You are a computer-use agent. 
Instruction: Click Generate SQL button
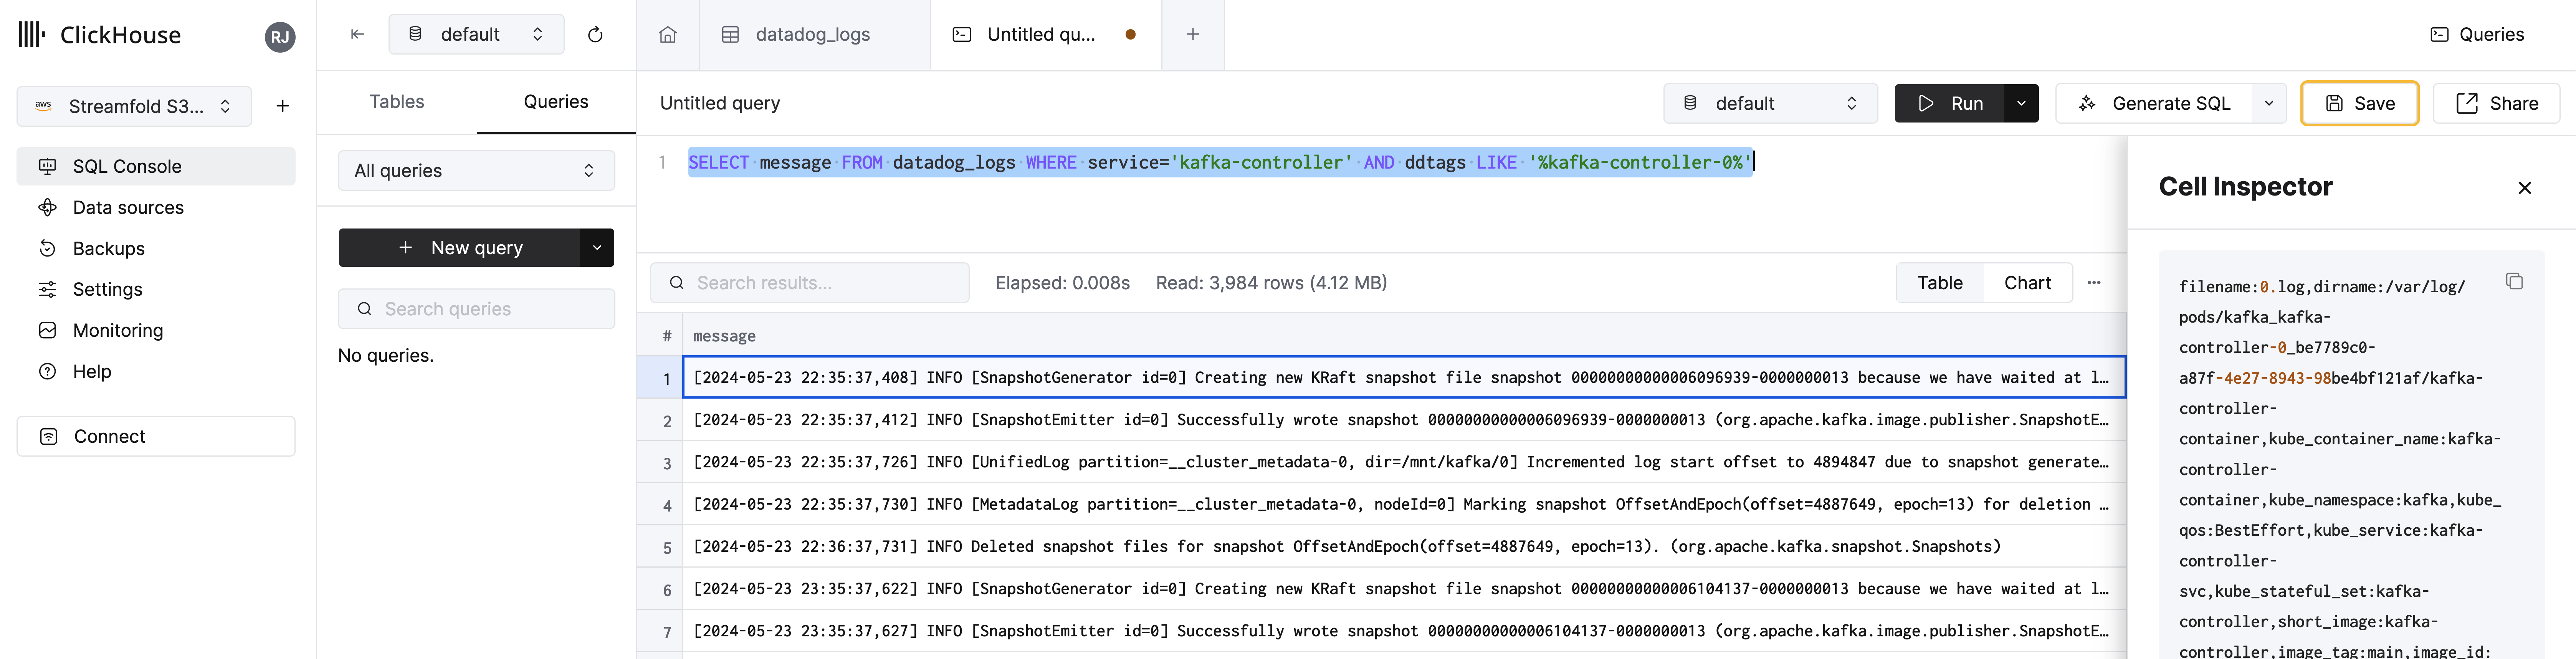point(2154,103)
